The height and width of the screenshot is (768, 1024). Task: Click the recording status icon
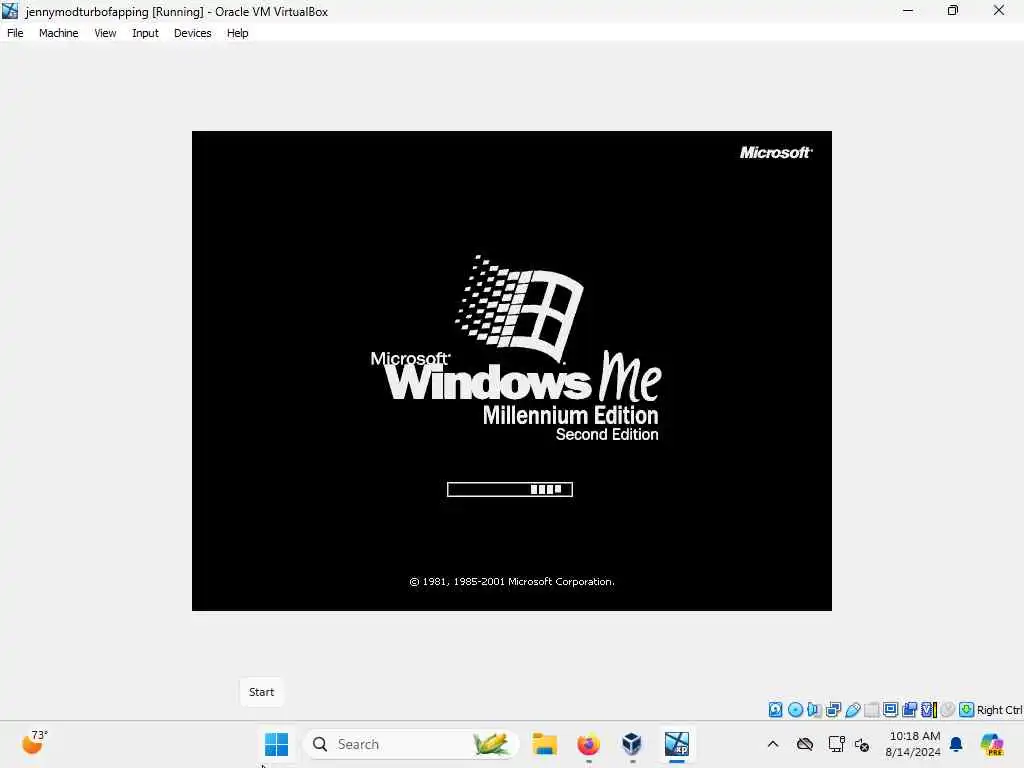pos(909,710)
